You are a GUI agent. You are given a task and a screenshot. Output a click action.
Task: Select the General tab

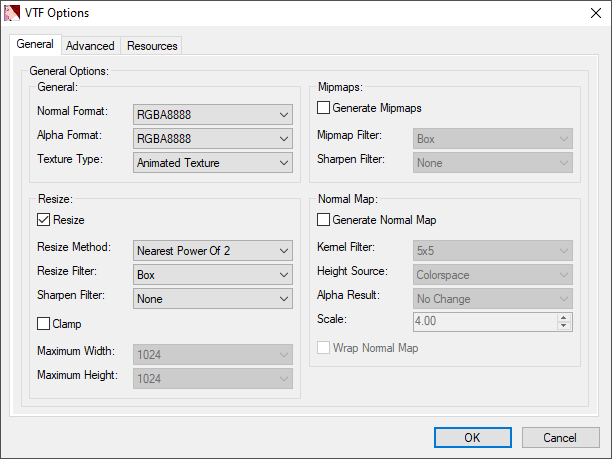tap(35, 45)
